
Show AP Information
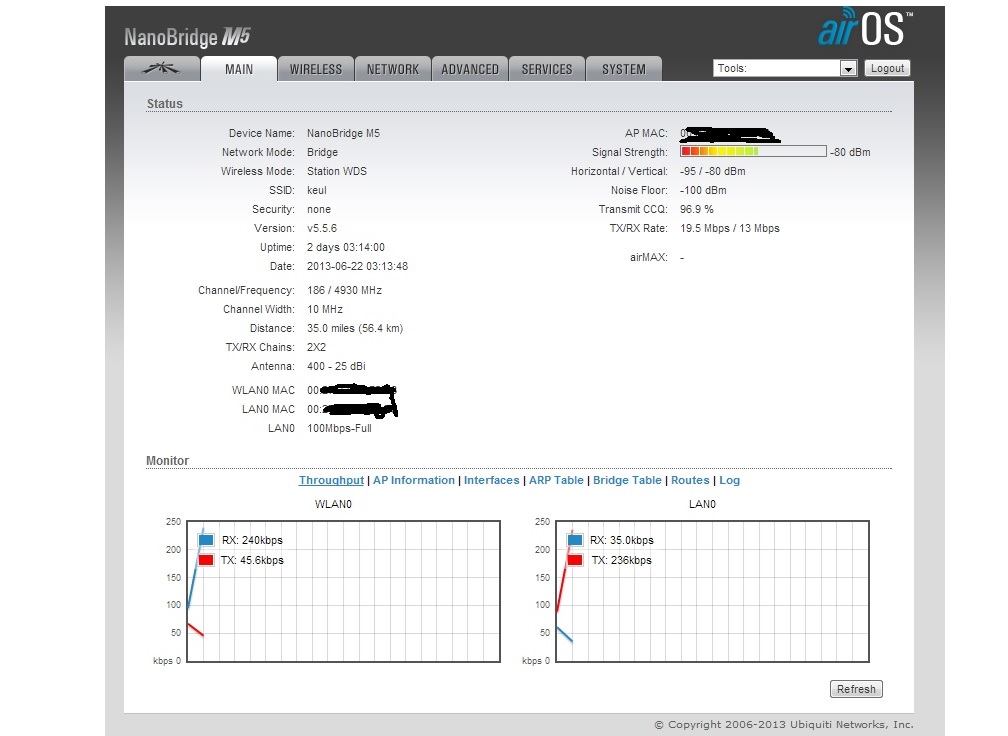414,480
